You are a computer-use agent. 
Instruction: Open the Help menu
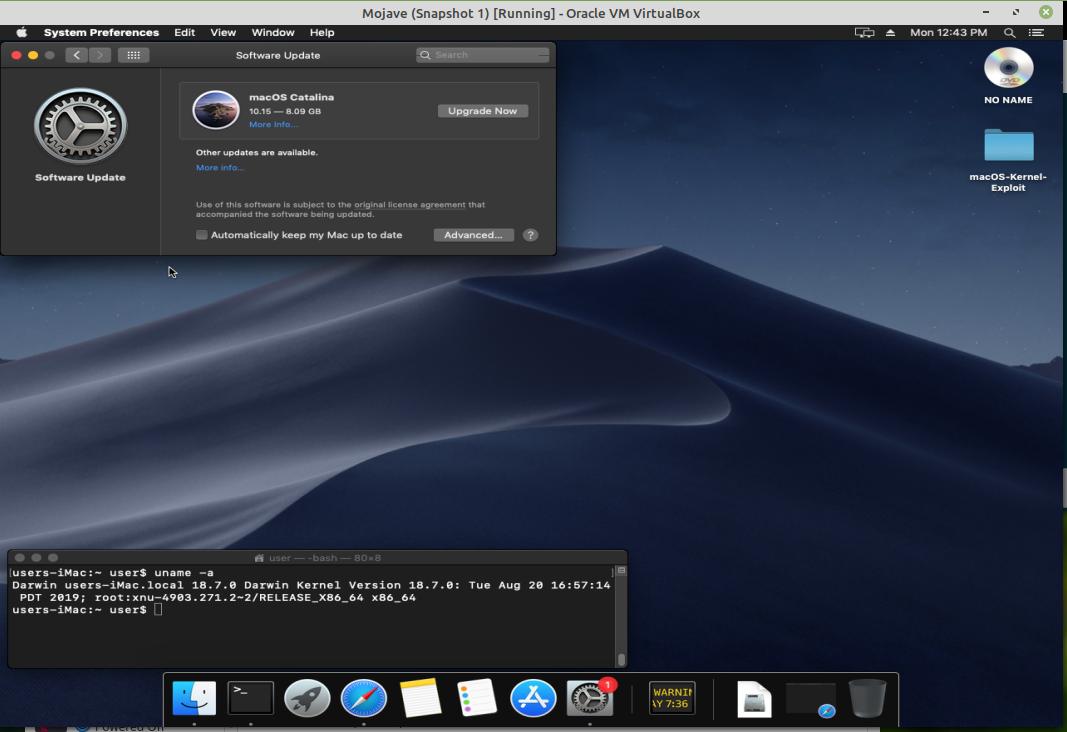[322, 32]
